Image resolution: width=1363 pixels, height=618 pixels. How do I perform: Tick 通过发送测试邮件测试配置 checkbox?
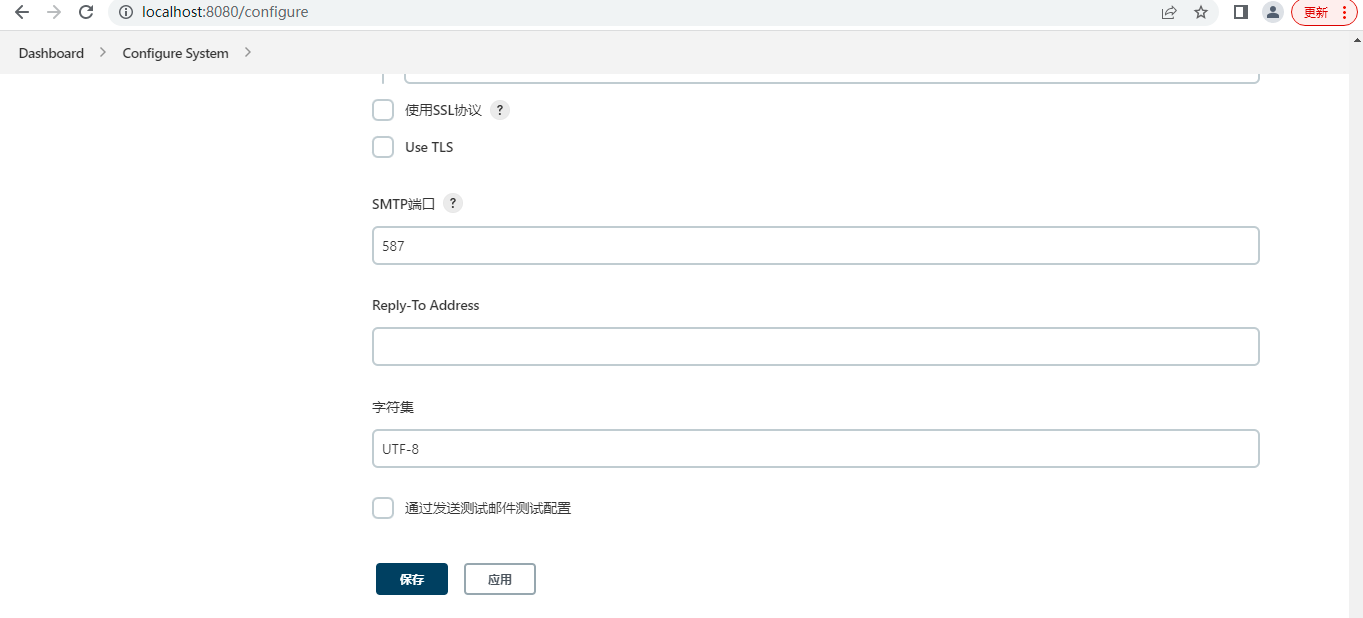pyautogui.click(x=383, y=508)
